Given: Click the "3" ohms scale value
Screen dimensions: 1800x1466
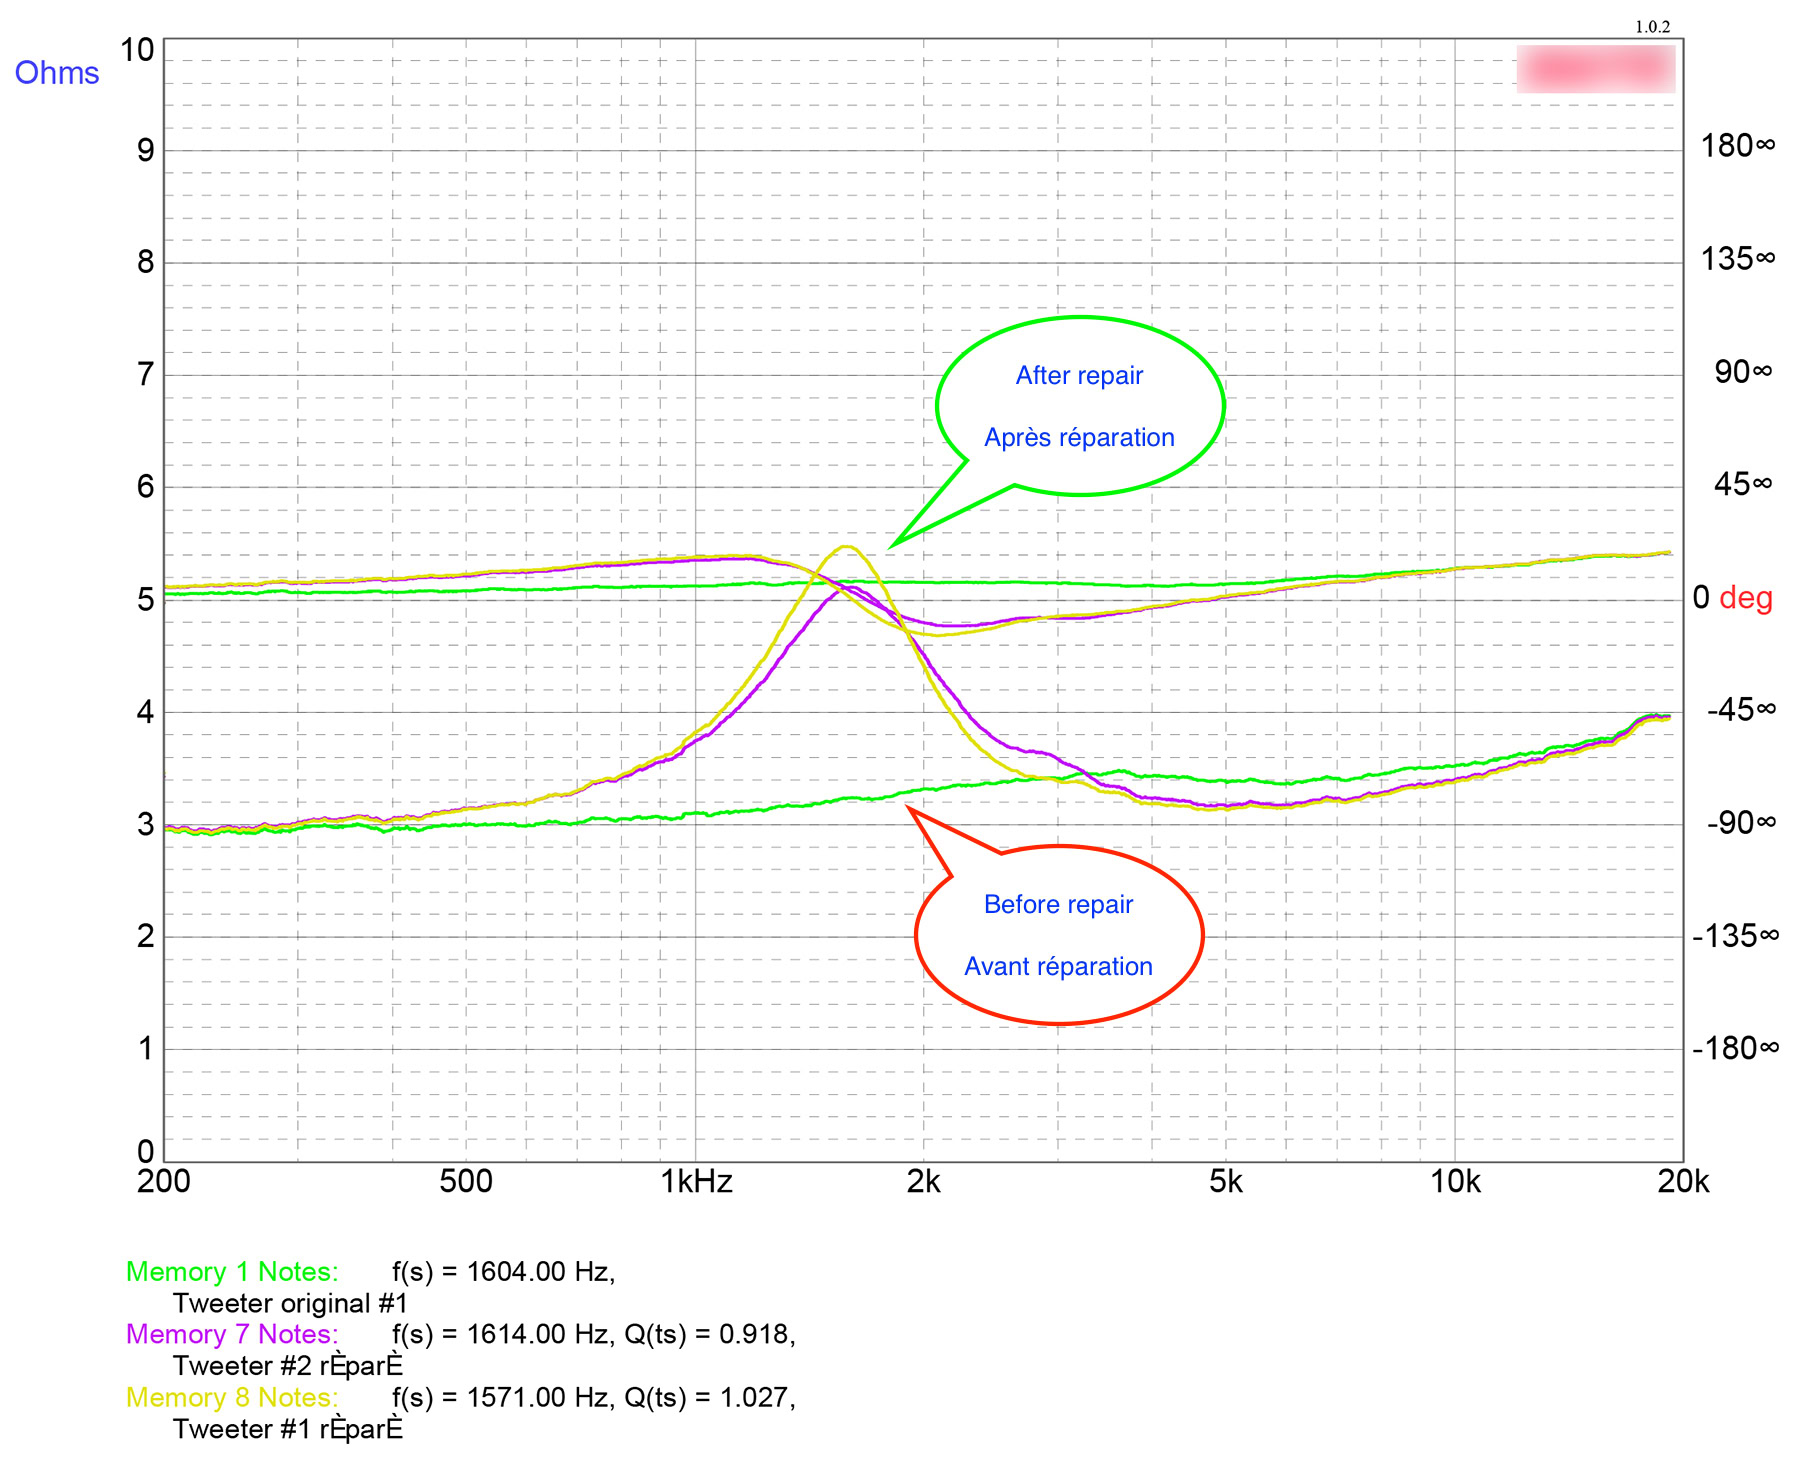Looking at the screenshot, I should click(146, 825).
